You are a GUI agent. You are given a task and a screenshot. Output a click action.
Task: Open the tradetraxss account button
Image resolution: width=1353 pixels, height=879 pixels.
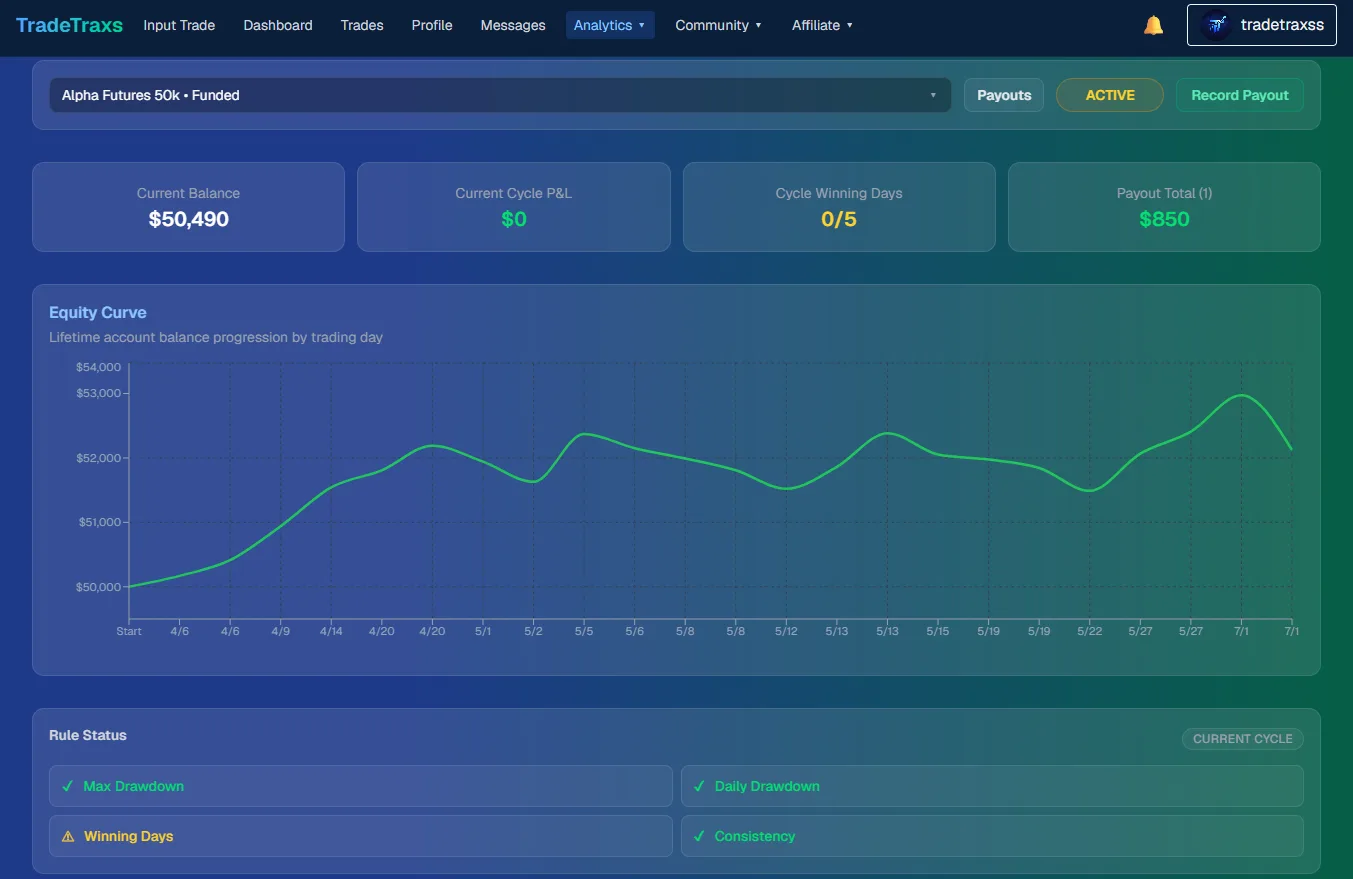1262,25
